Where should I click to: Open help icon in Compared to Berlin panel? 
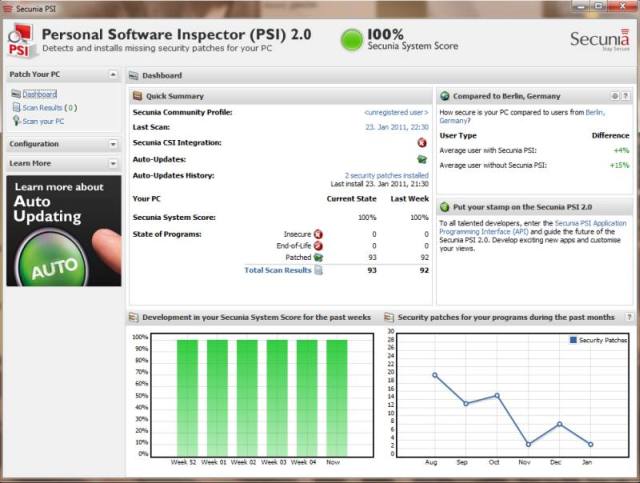pos(625,96)
